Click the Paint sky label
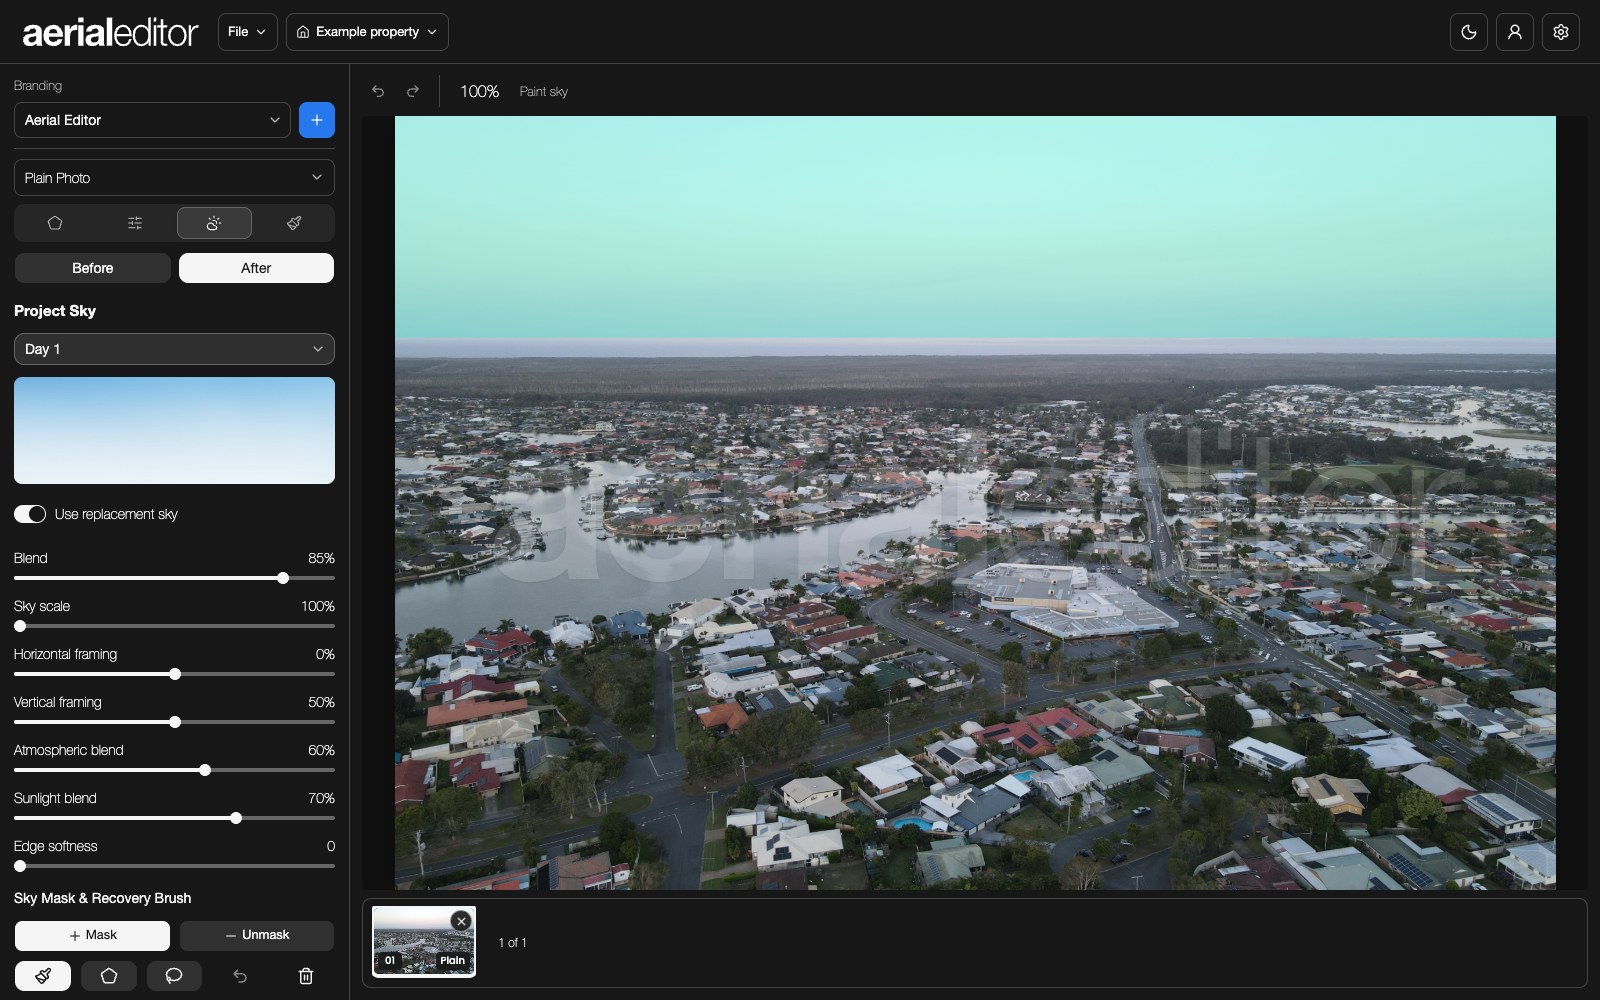The height and width of the screenshot is (1000, 1600). pyautogui.click(x=543, y=91)
